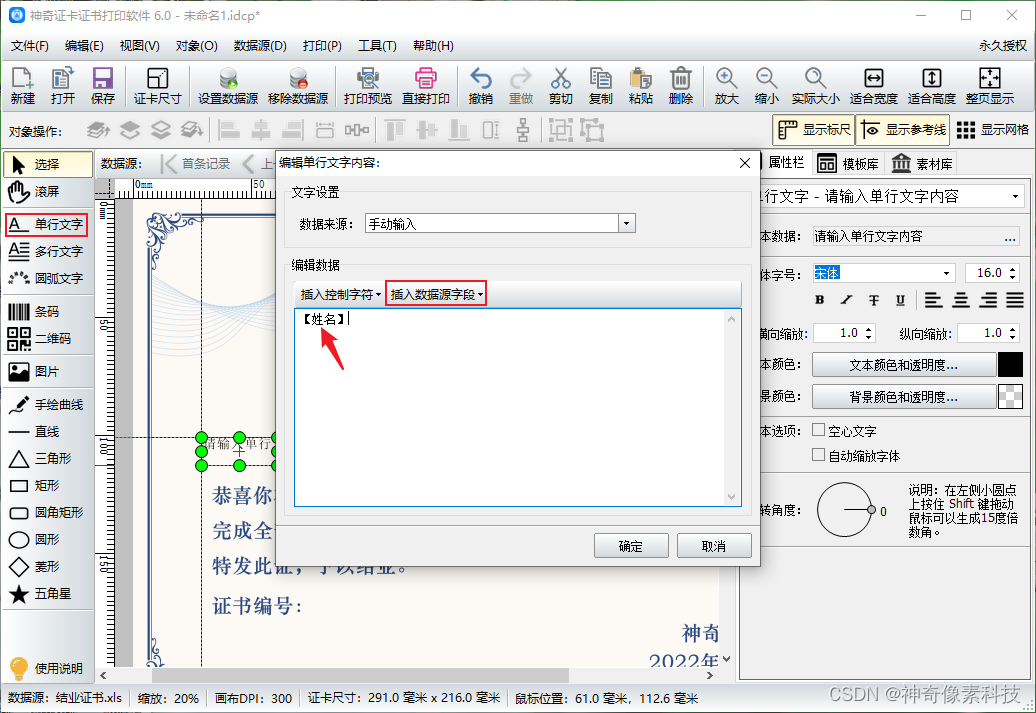Open the 文件(F) menu
The height and width of the screenshot is (713, 1036).
tap(30, 46)
